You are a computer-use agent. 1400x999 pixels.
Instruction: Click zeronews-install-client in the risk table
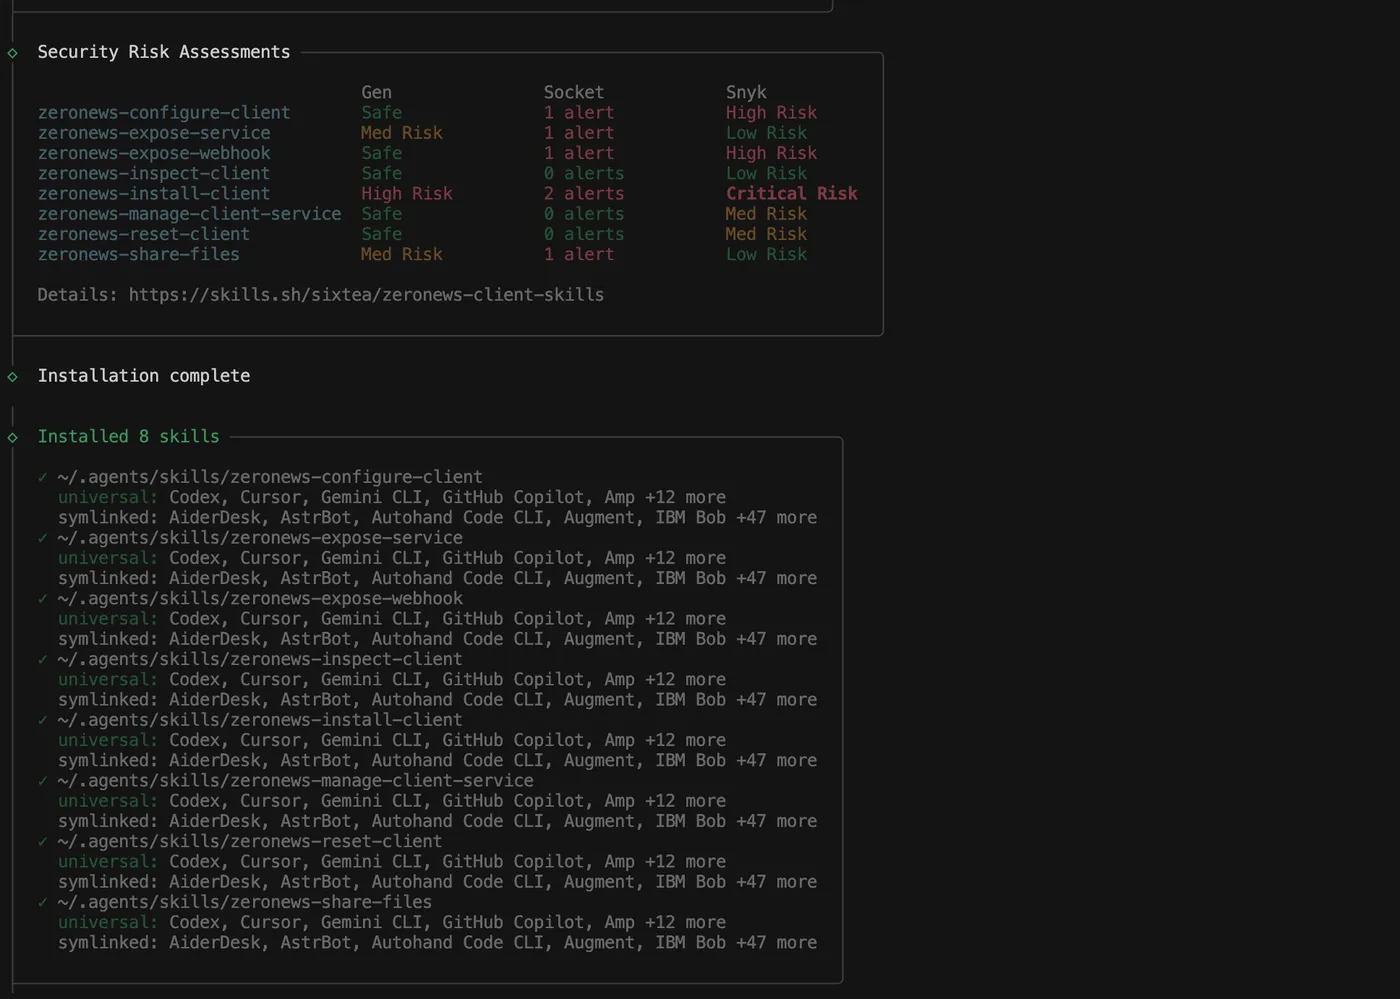154,194
